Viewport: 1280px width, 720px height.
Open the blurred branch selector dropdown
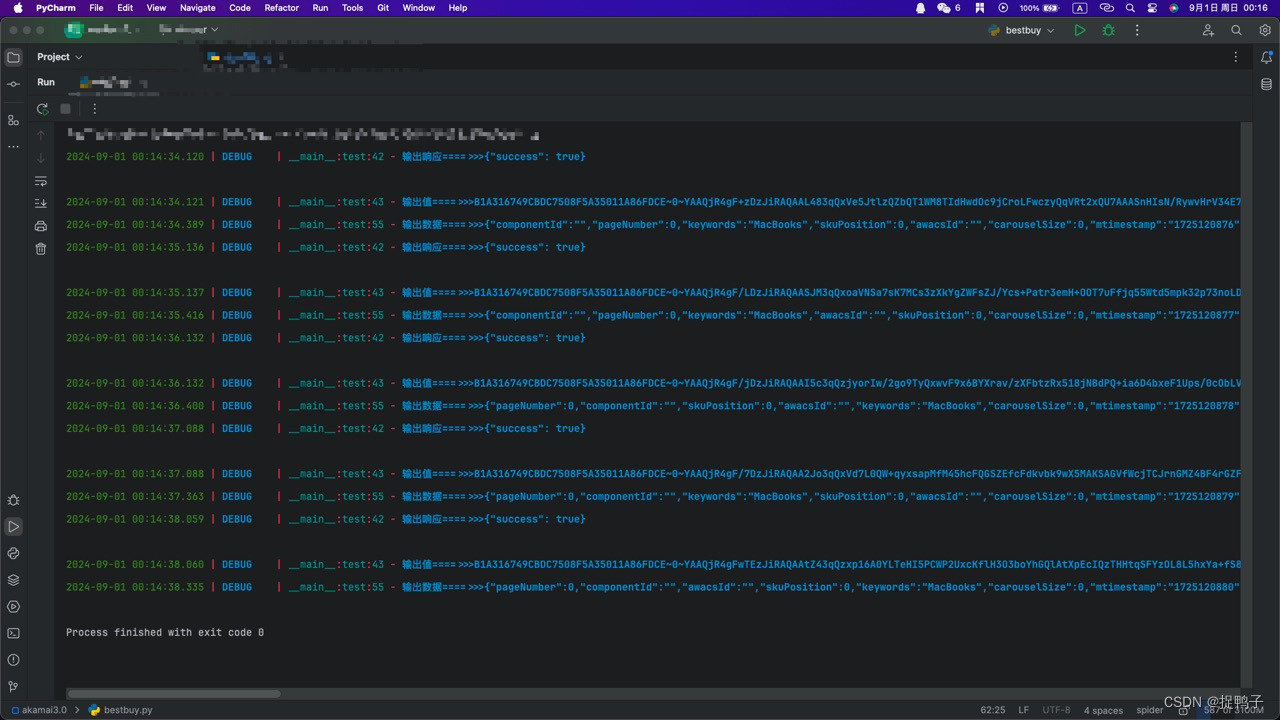tap(189, 30)
